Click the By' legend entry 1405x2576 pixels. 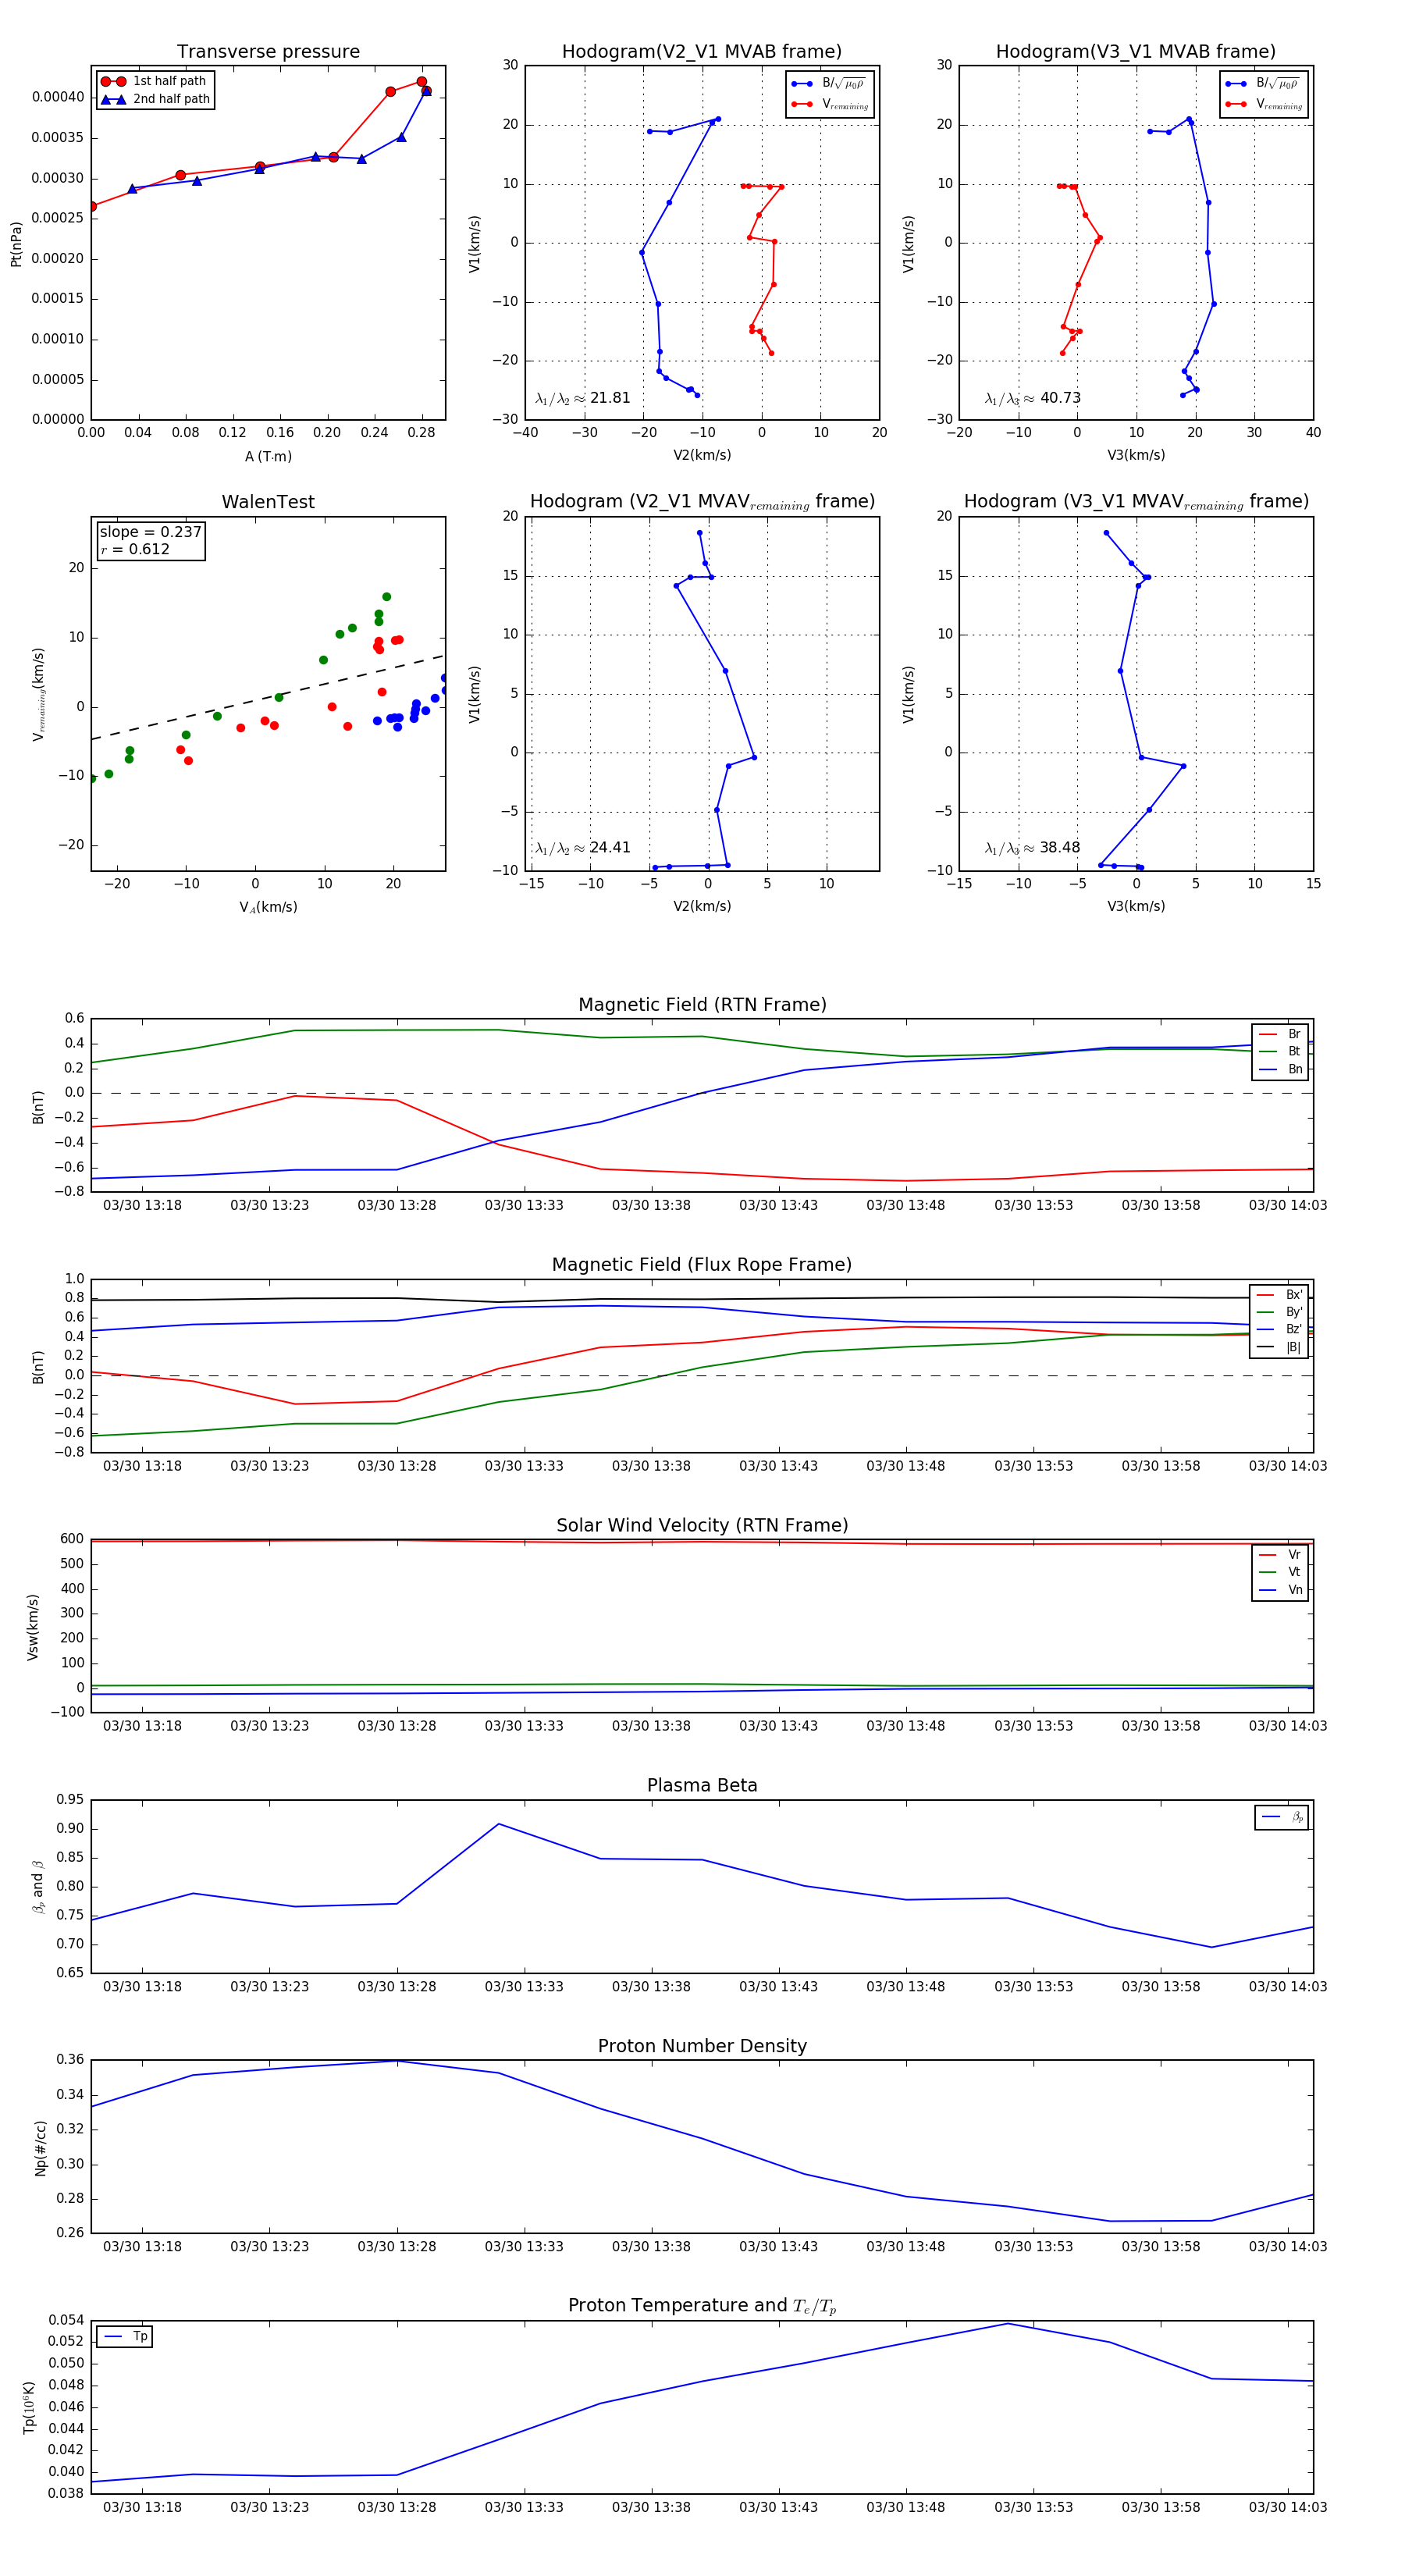1280,1312
